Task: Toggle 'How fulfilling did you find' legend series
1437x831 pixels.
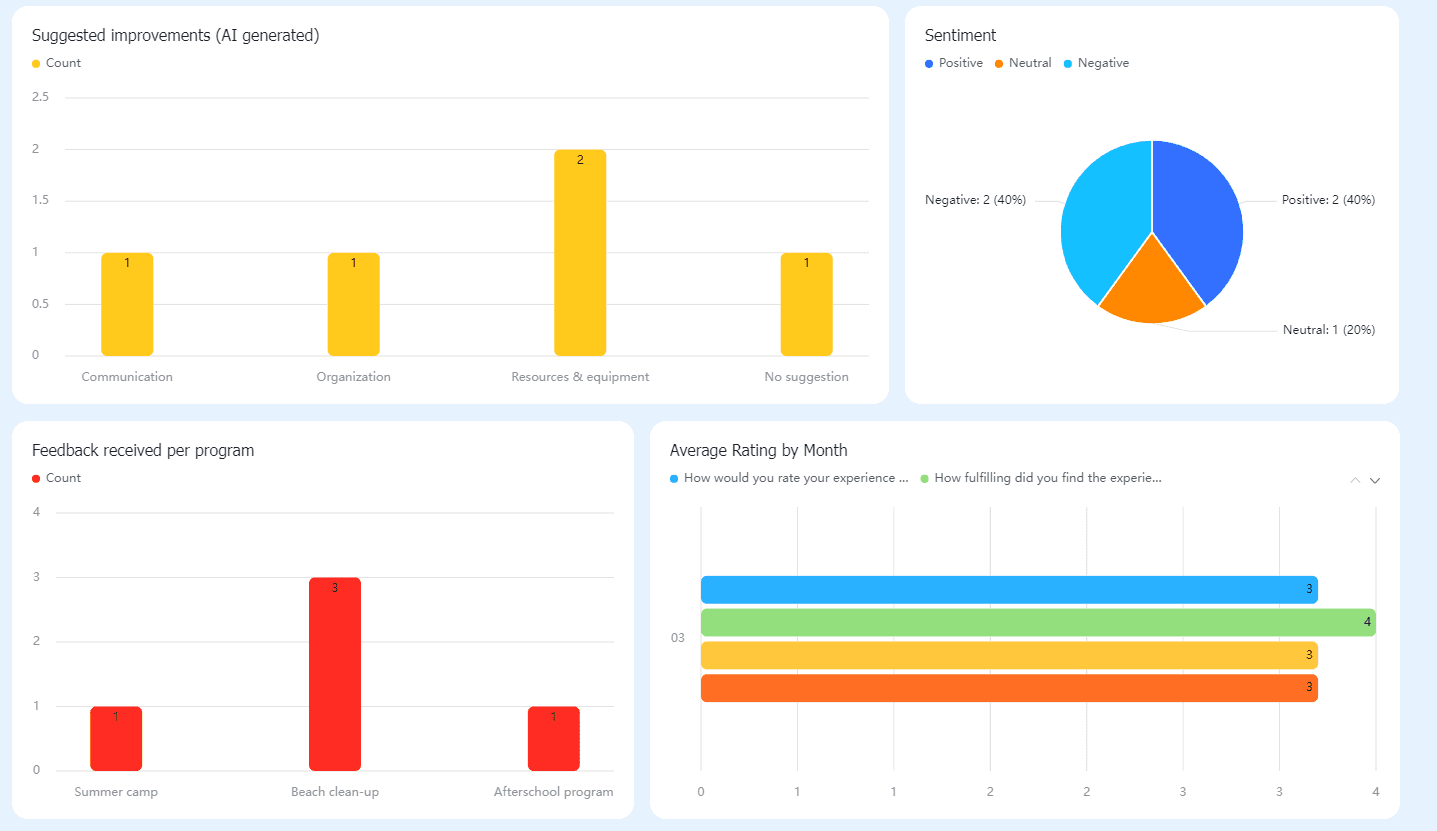Action: coord(1041,478)
